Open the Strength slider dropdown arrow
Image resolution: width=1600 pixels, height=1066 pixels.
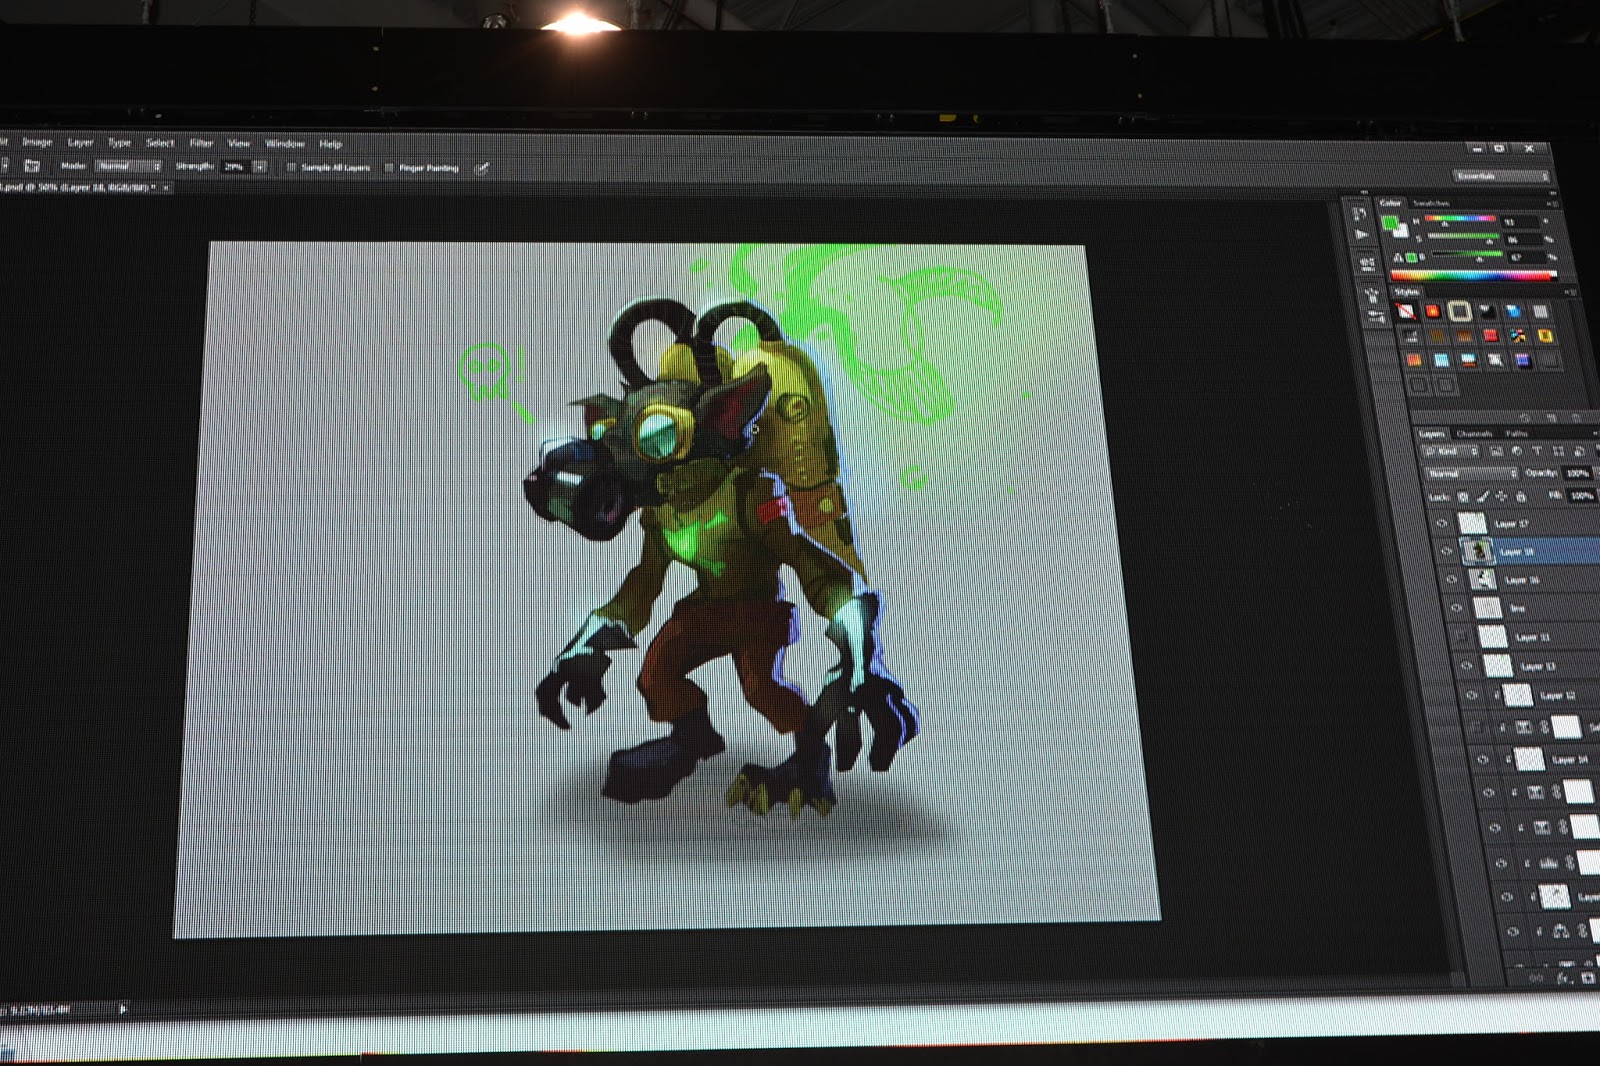click(260, 167)
